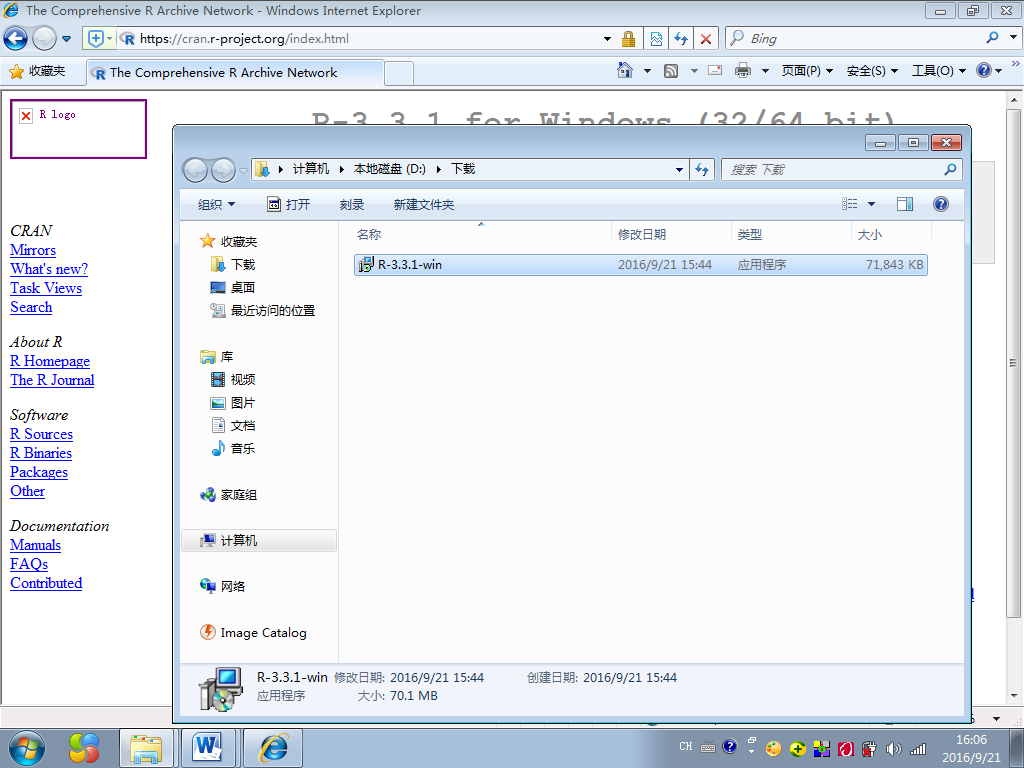Click the RSS feeds icon in IE
The image size is (1024, 768).
[671, 71]
